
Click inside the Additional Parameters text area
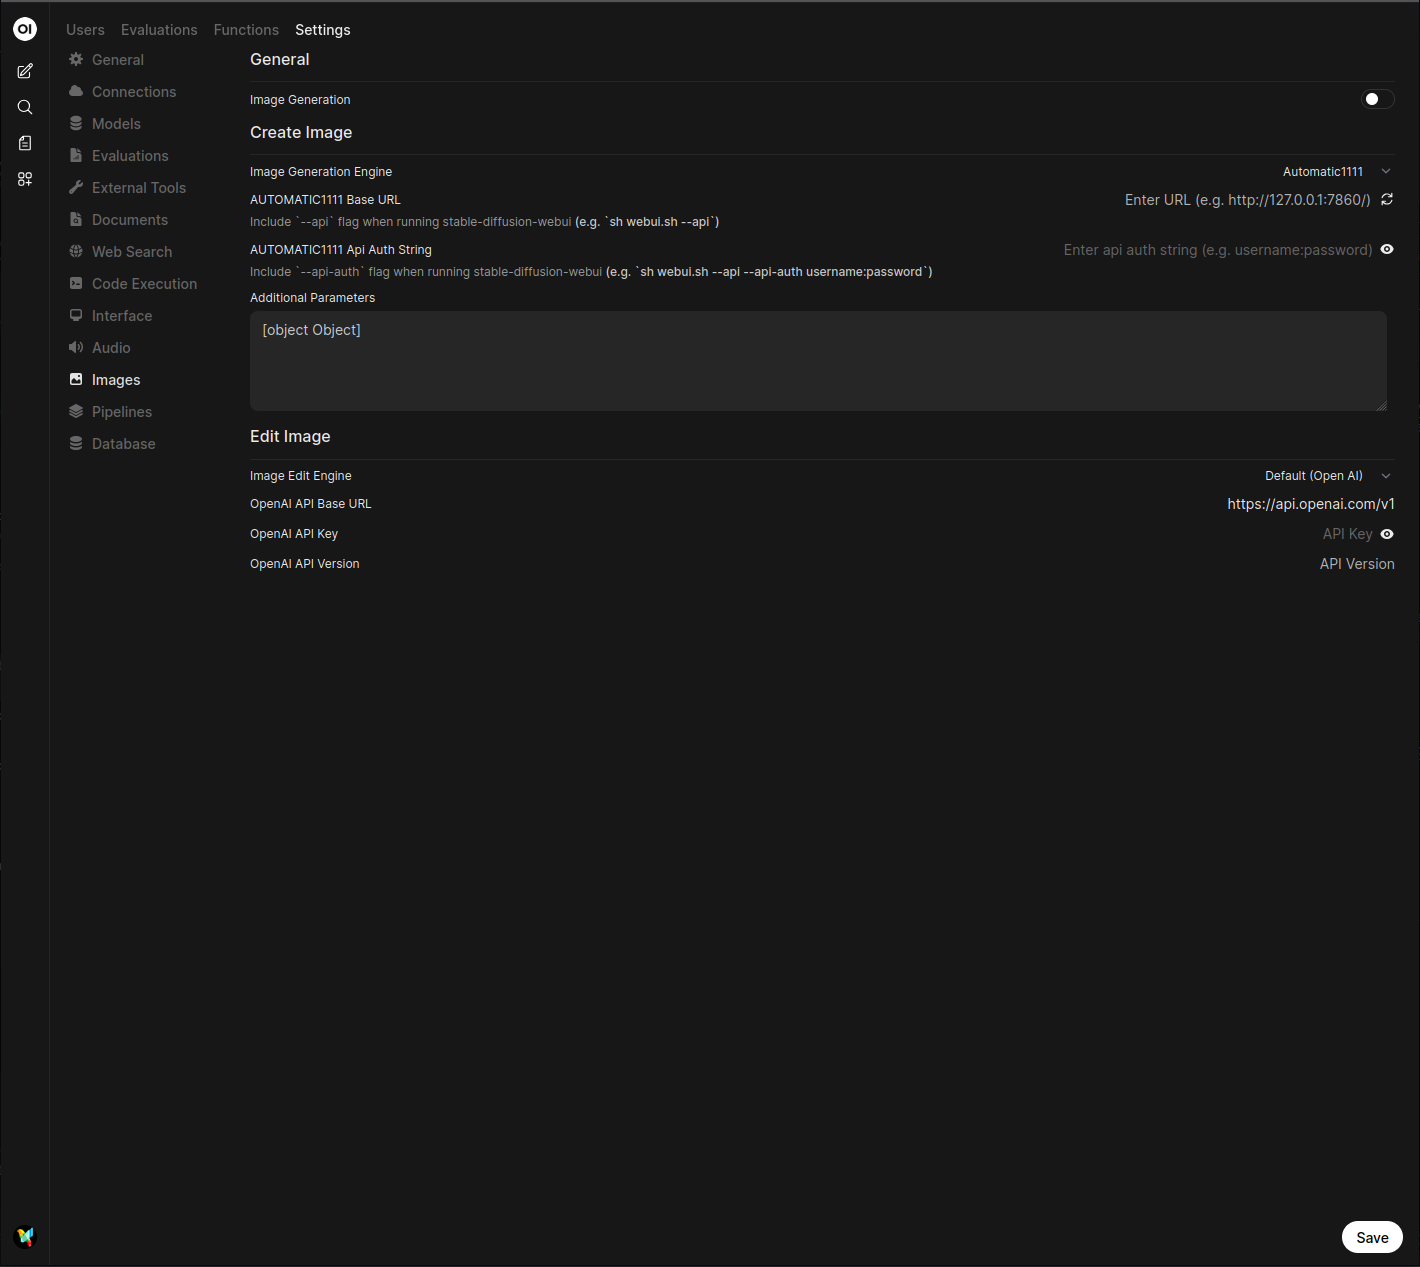click(x=818, y=360)
